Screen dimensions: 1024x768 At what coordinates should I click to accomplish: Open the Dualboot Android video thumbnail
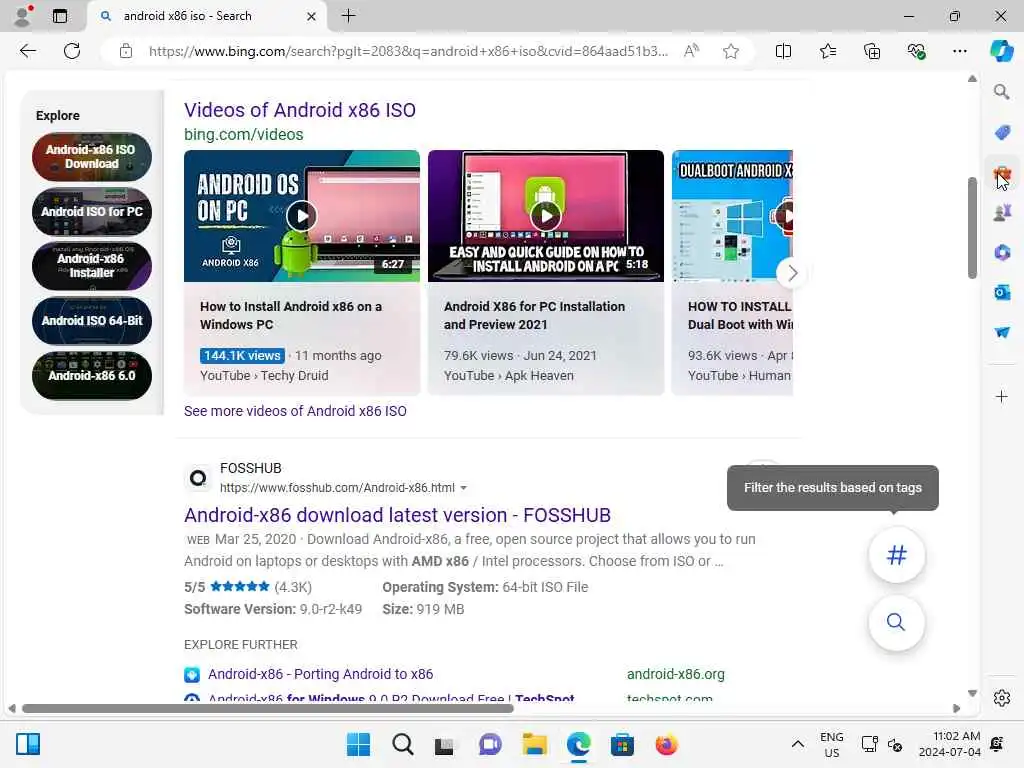(732, 216)
